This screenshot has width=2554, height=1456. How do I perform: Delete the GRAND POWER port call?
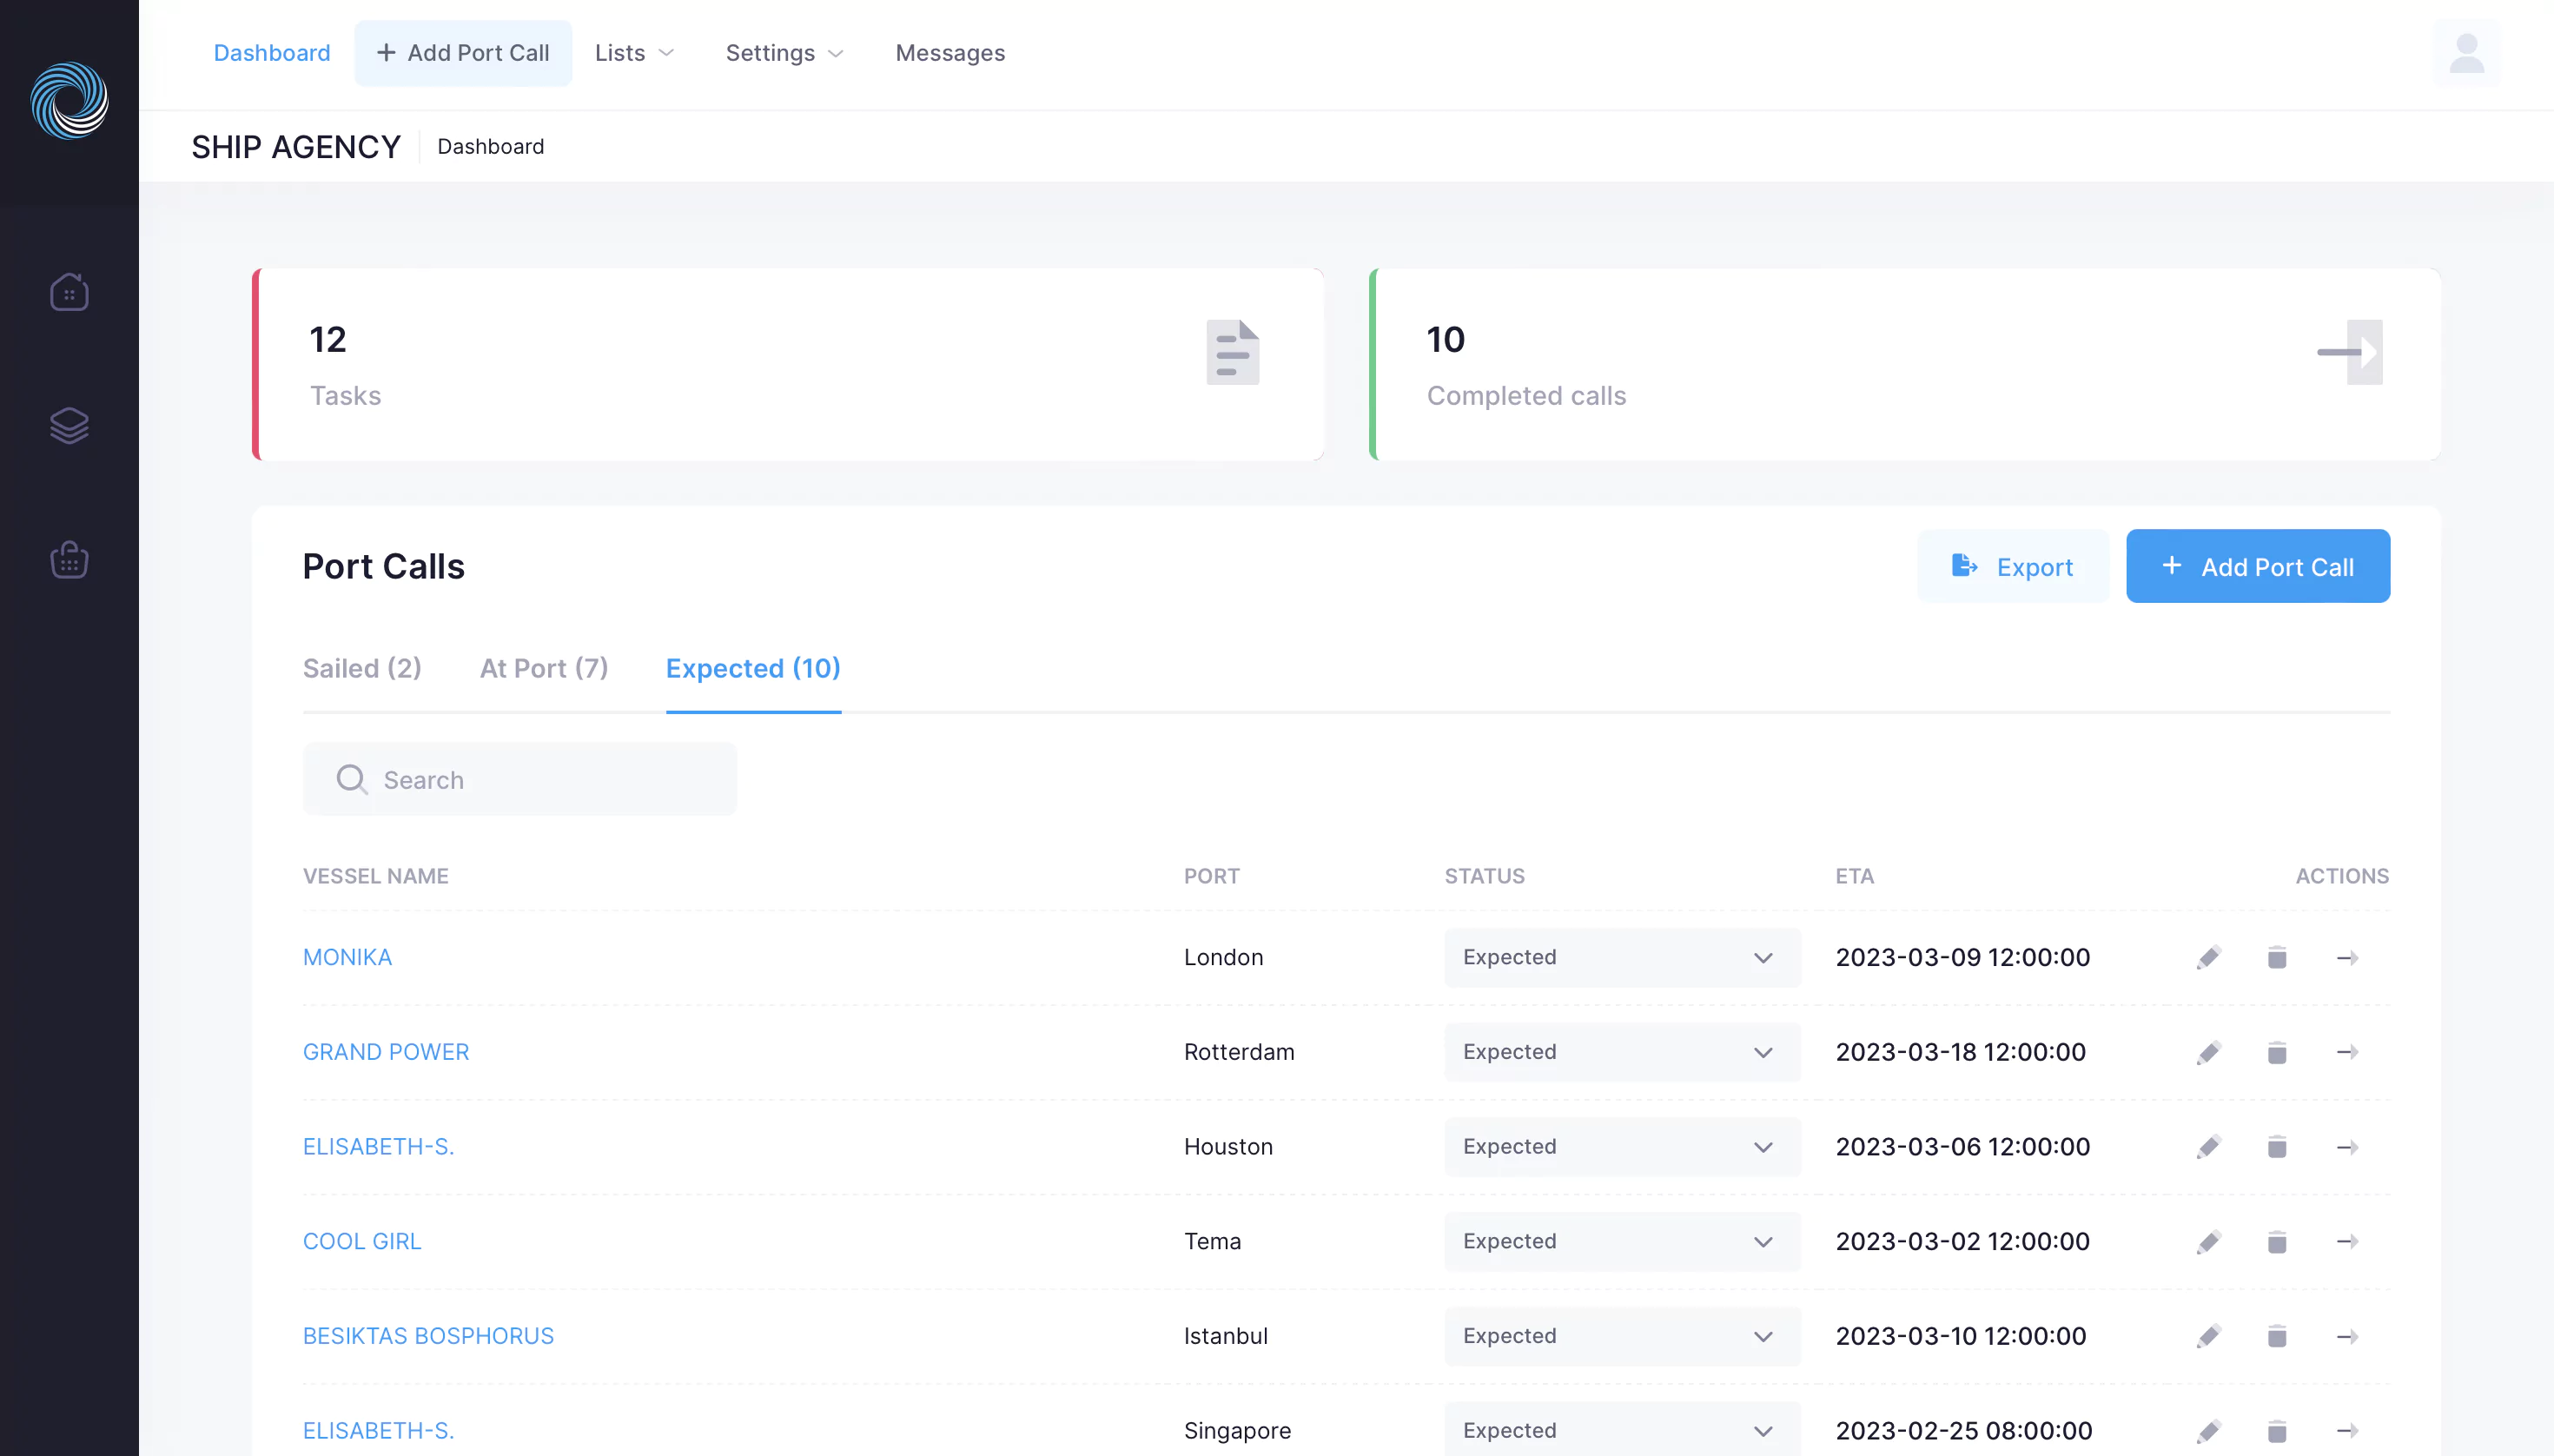(x=2277, y=1052)
